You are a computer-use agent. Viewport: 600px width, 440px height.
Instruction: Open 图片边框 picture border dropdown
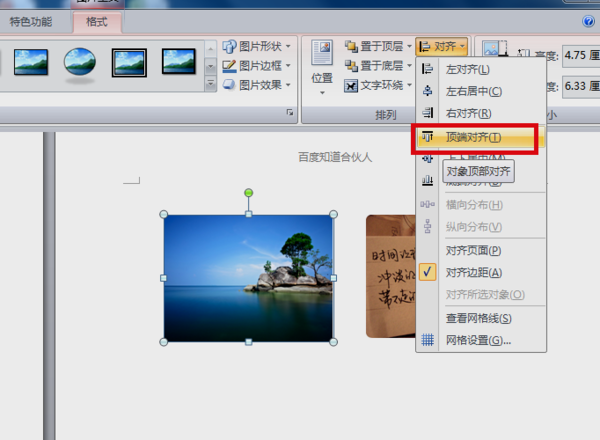288,66
